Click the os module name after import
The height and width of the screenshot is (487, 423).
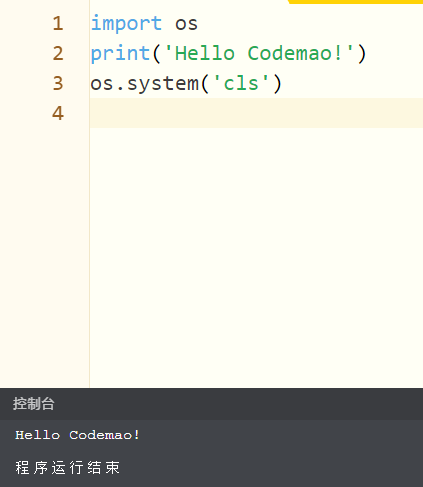186,24
